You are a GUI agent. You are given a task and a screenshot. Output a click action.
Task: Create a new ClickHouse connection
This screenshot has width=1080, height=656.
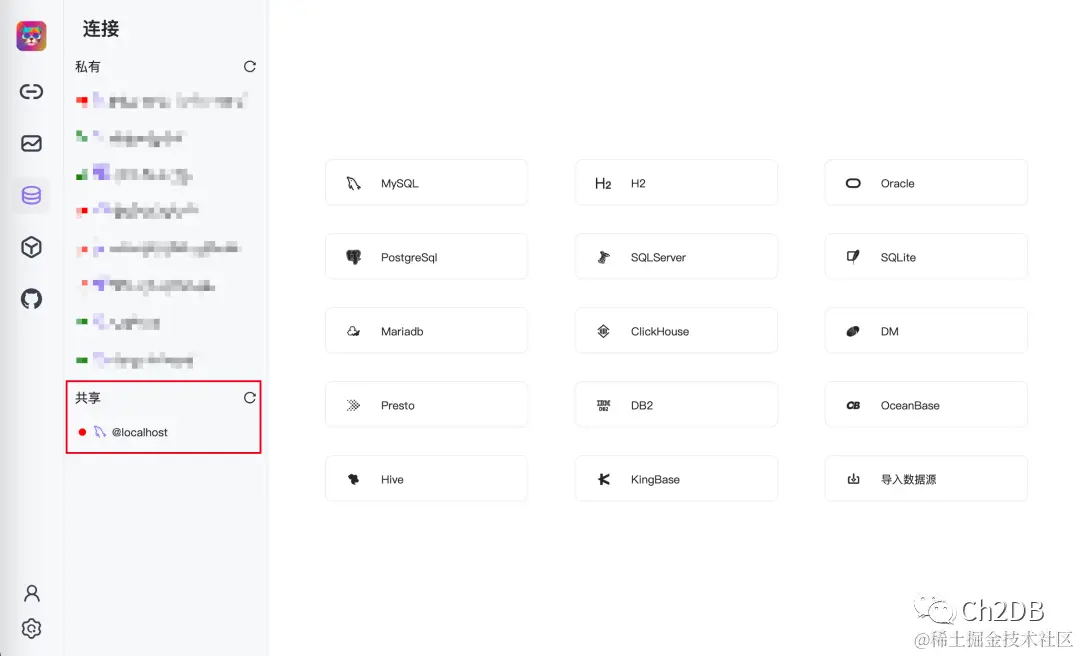[x=676, y=331]
